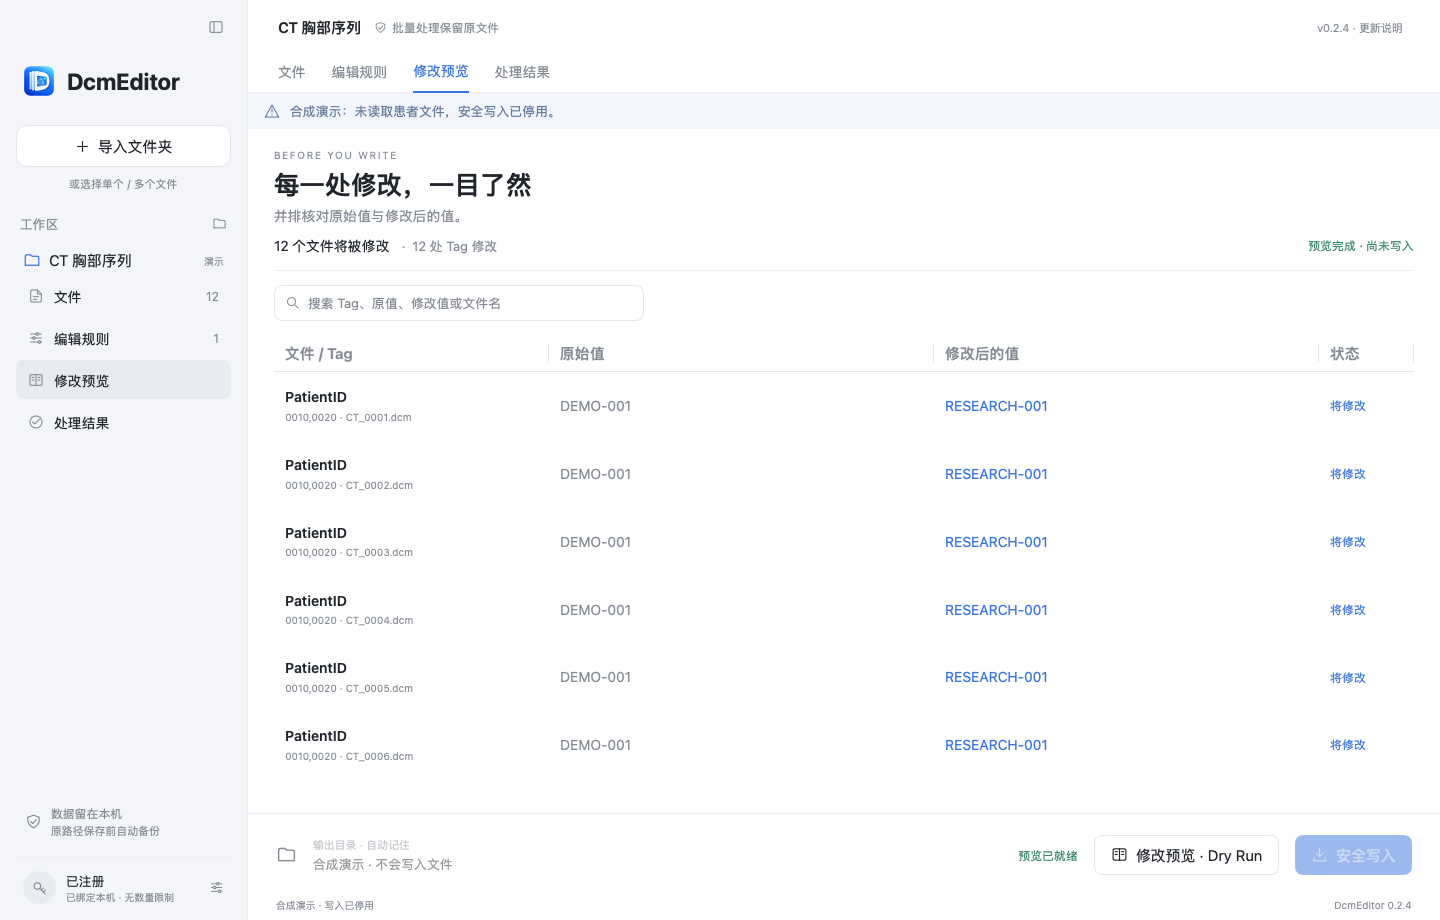Select 修改预览 in the sidebar
The width and height of the screenshot is (1440, 920).
coord(124,381)
